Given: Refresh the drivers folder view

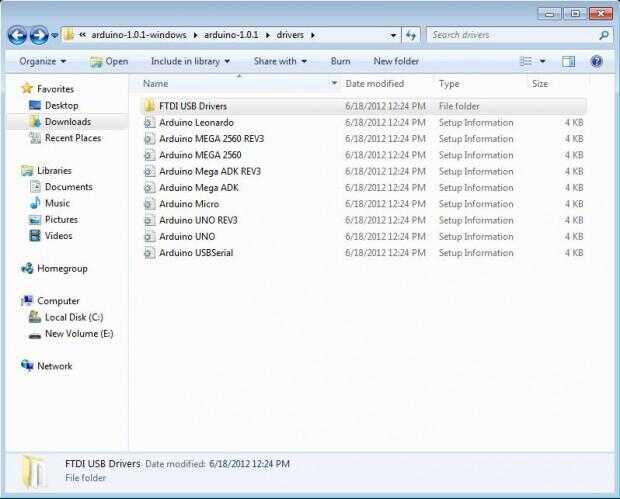Looking at the screenshot, I should click(x=411, y=35).
